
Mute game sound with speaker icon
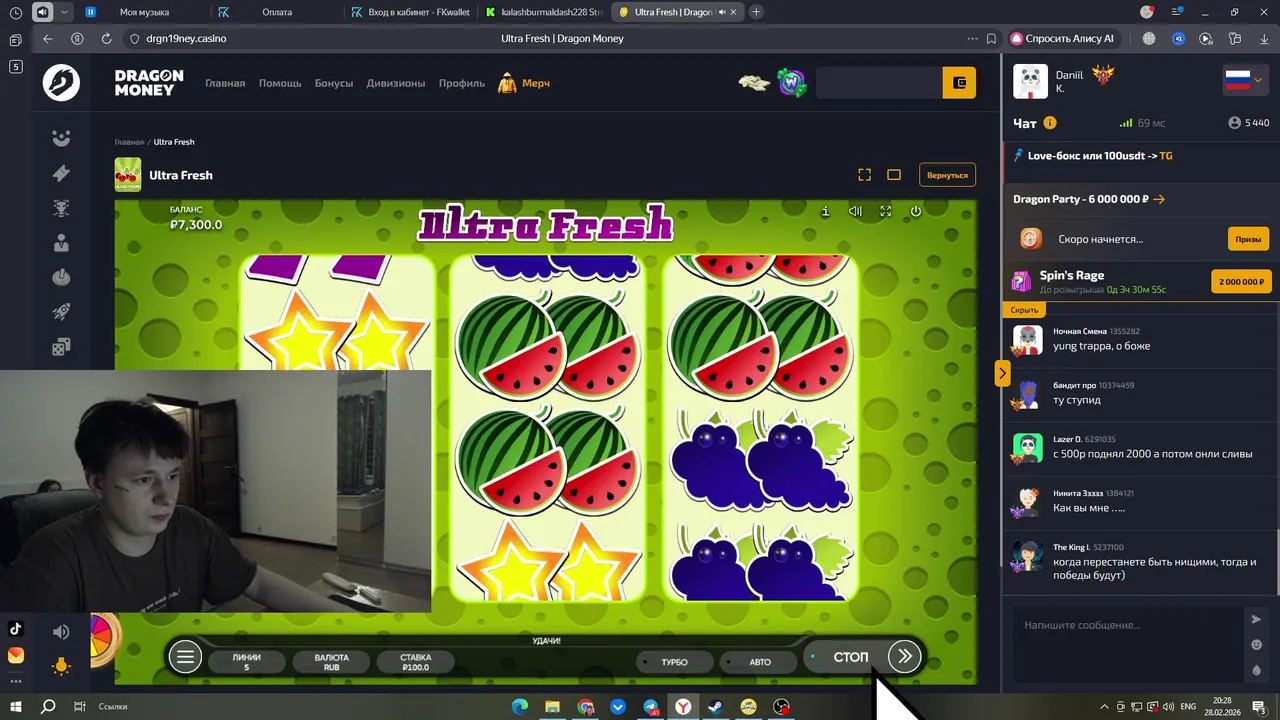[x=855, y=211]
